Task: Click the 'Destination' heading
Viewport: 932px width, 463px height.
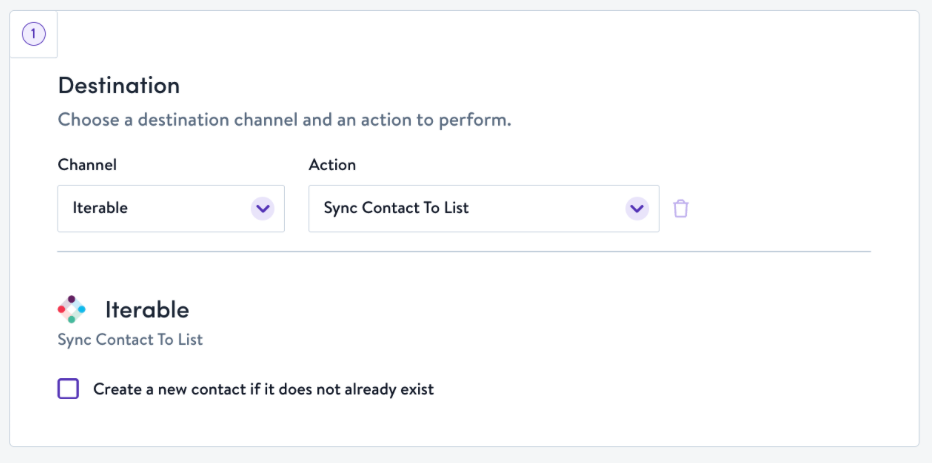Action: point(119,86)
